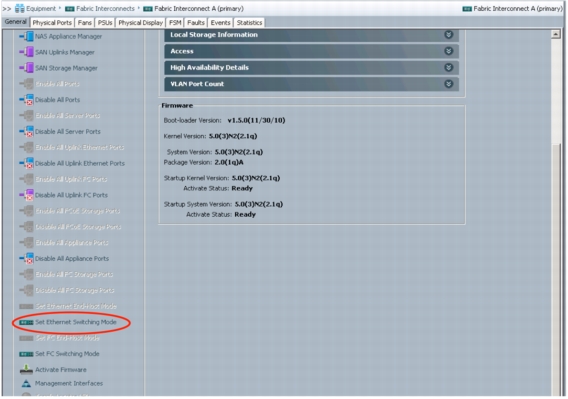Screen dimensions: 568x399
Task: Click the Boot-loader Version value v1.5.0(11/30/10)
Action: click(x=256, y=120)
